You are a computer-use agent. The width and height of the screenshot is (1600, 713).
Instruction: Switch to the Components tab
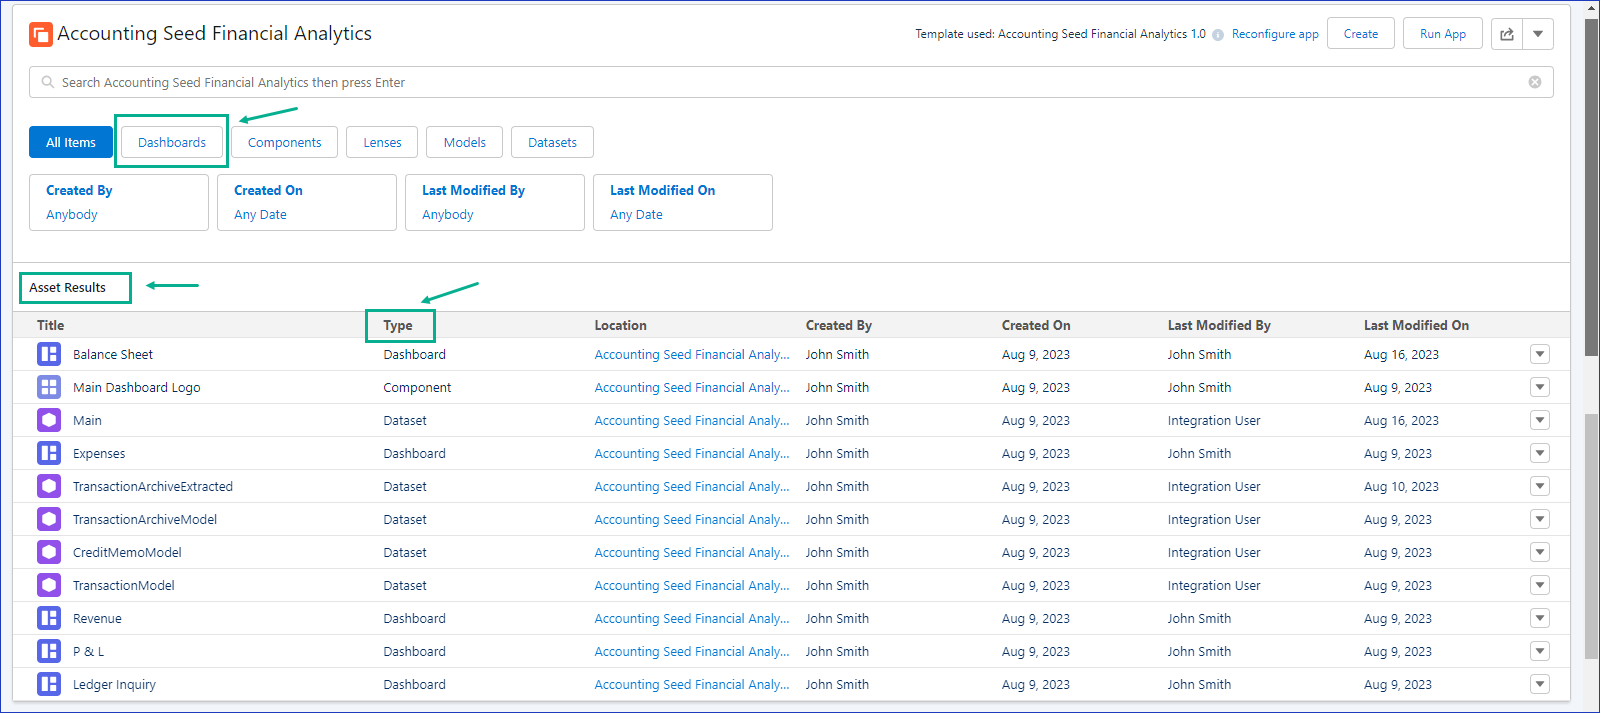(x=285, y=142)
